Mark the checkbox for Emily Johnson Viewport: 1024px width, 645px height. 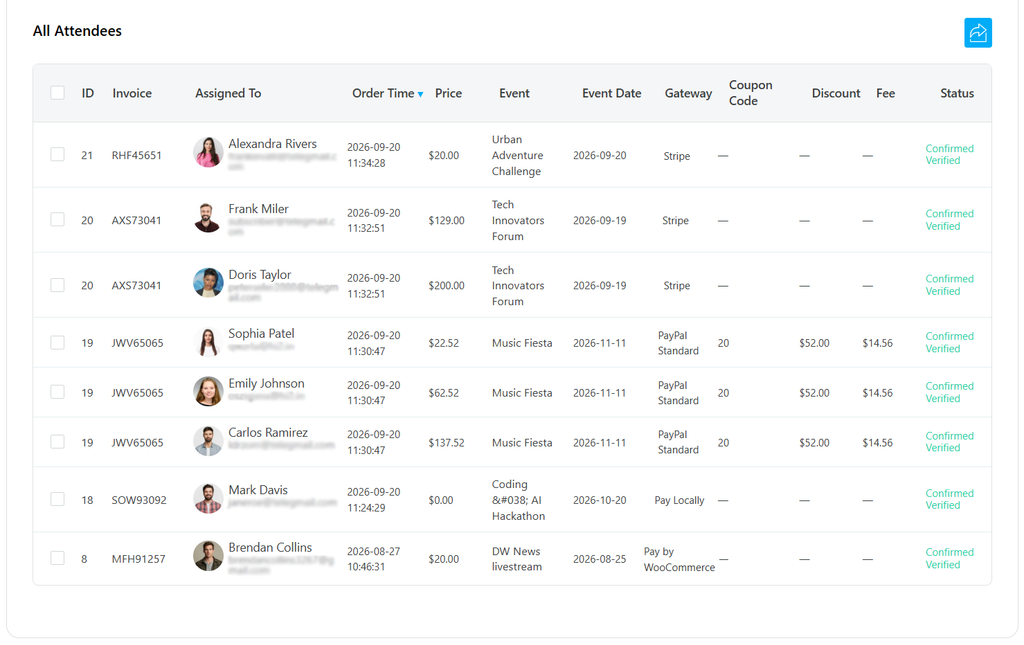pos(57,392)
